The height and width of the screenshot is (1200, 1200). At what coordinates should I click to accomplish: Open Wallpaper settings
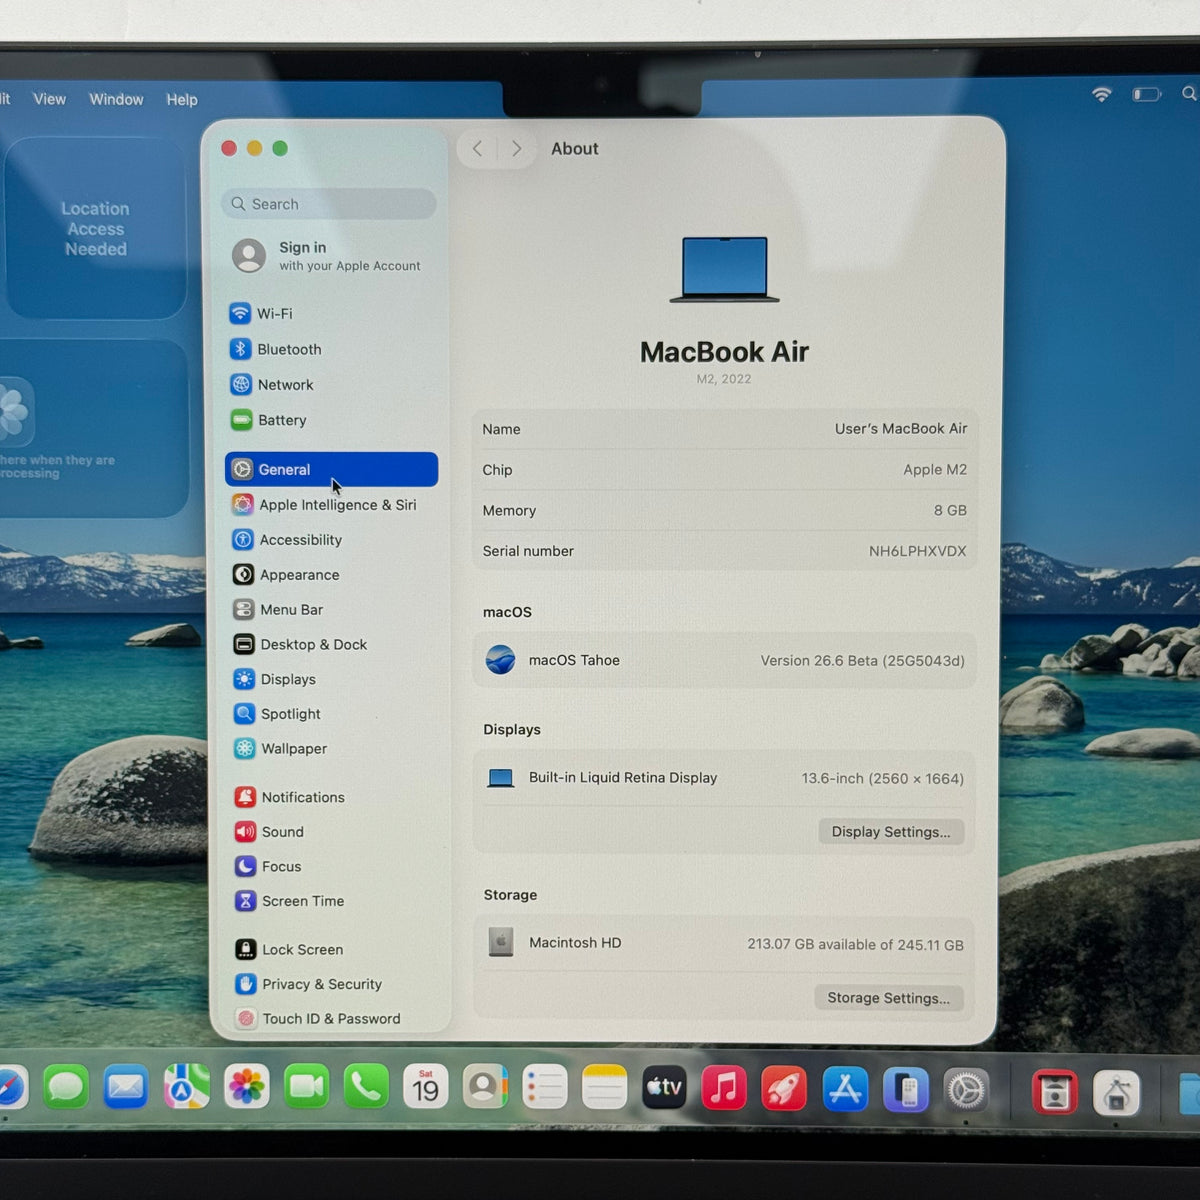pos(331,748)
